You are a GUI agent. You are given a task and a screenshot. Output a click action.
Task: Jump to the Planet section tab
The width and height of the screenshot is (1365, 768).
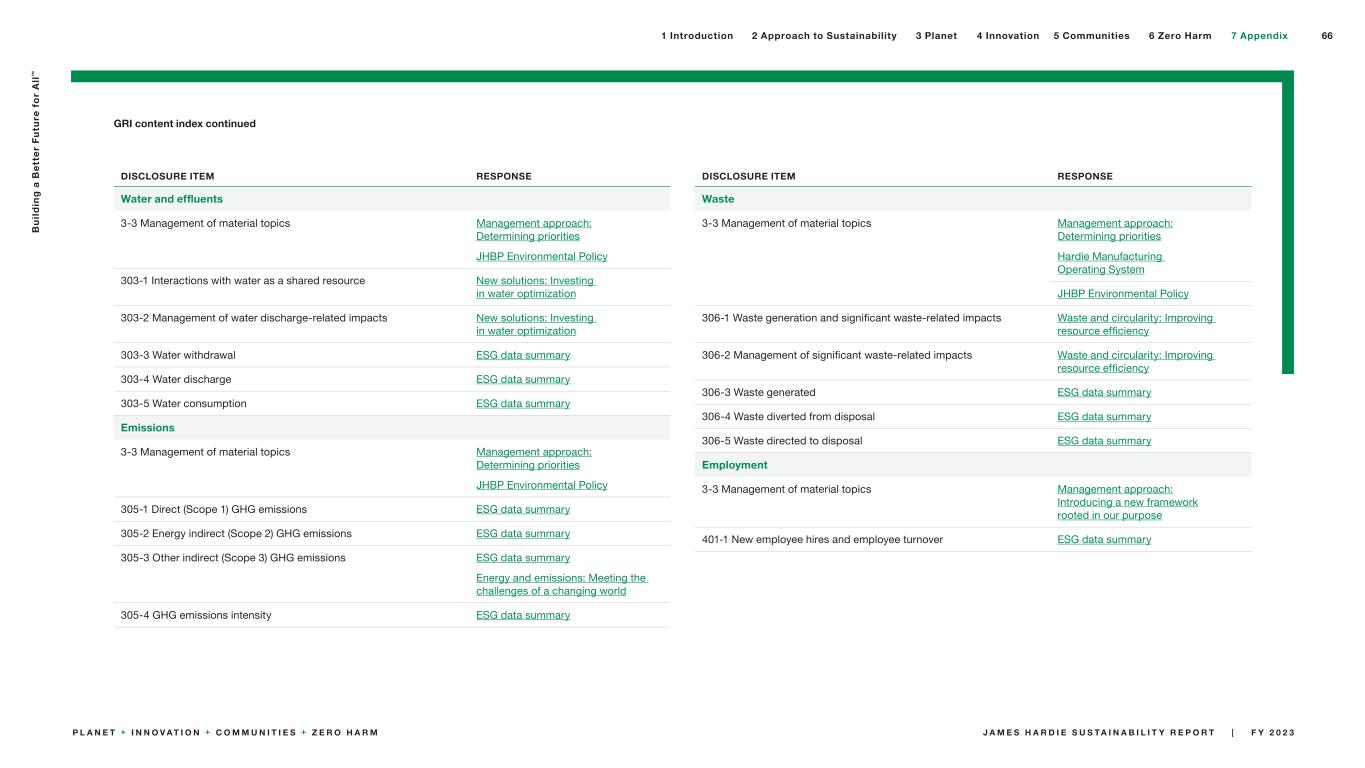pyautogui.click(x=936, y=36)
